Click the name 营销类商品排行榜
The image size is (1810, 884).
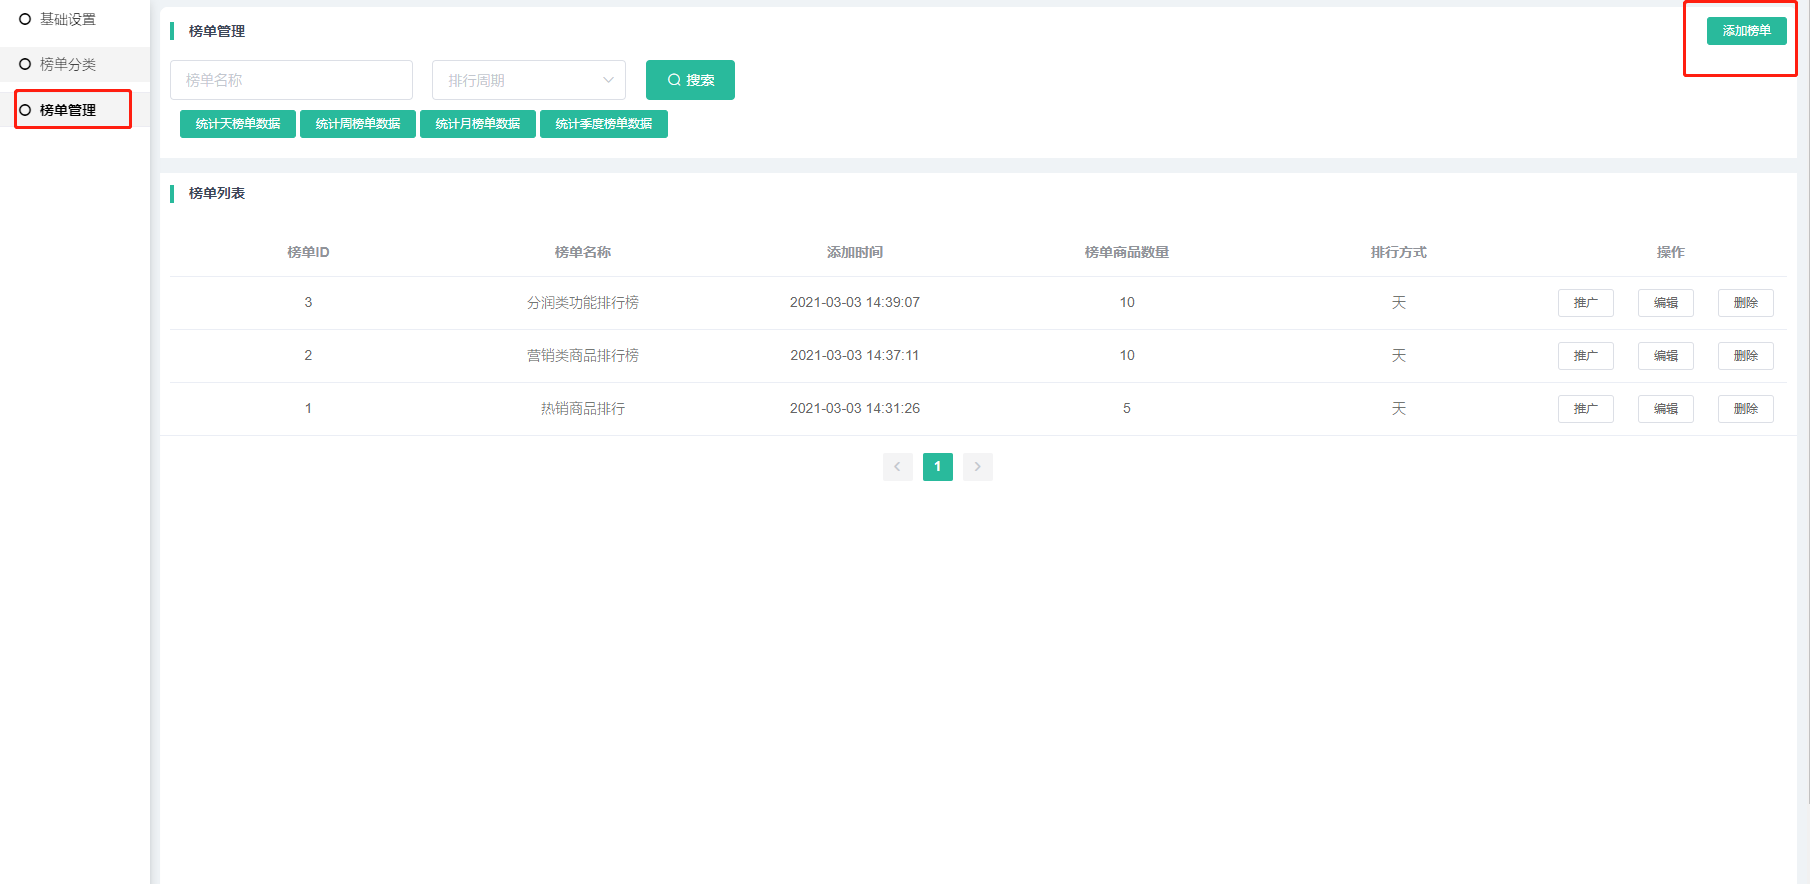(583, 355)
